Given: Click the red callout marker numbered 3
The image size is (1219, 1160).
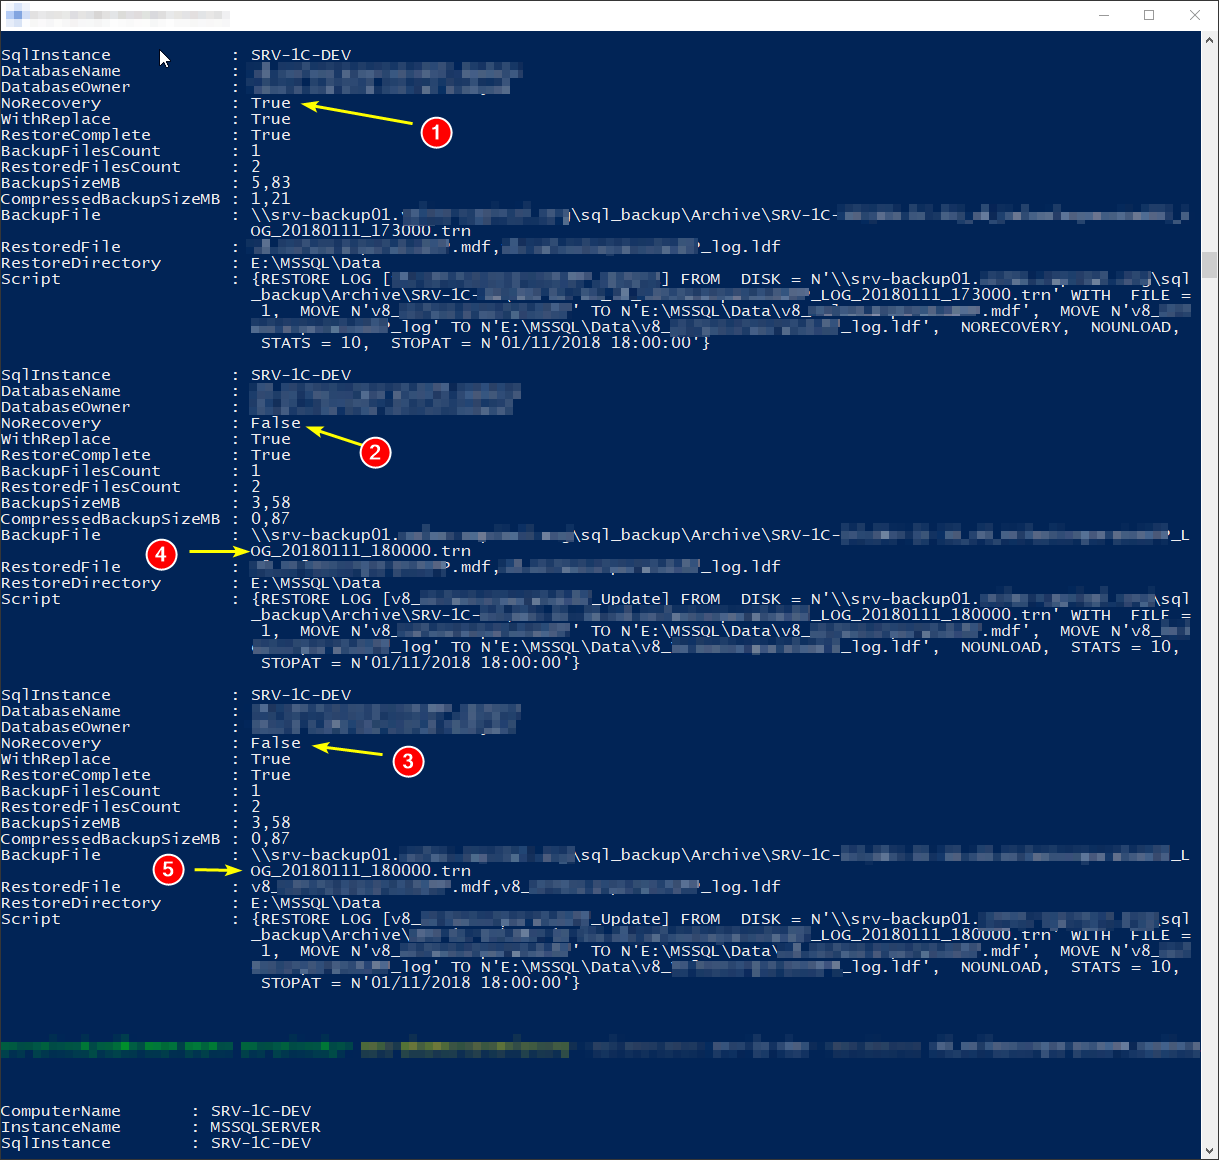Looking at the screenshot, I should click(408, 762).
